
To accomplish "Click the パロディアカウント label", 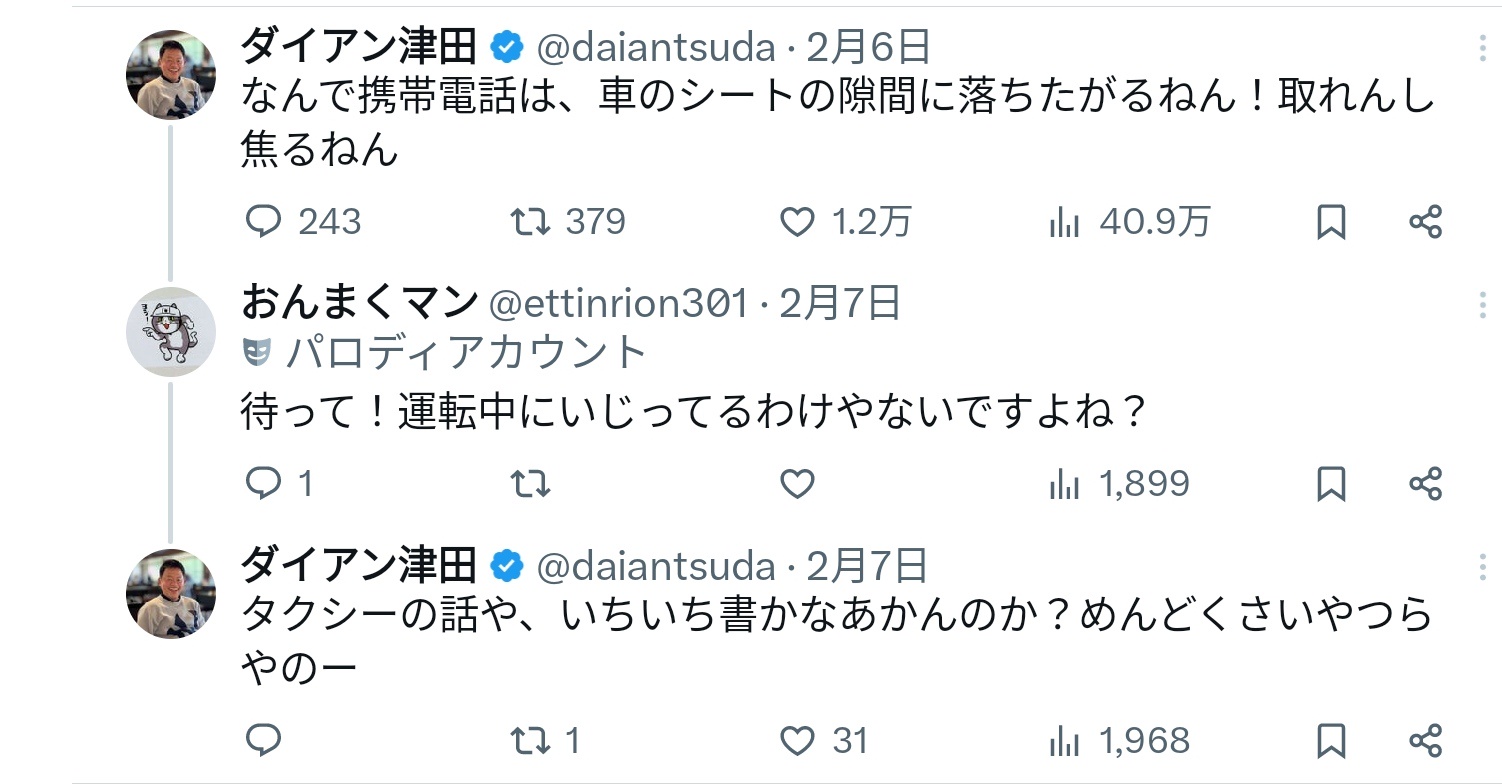I will point(463,352).
